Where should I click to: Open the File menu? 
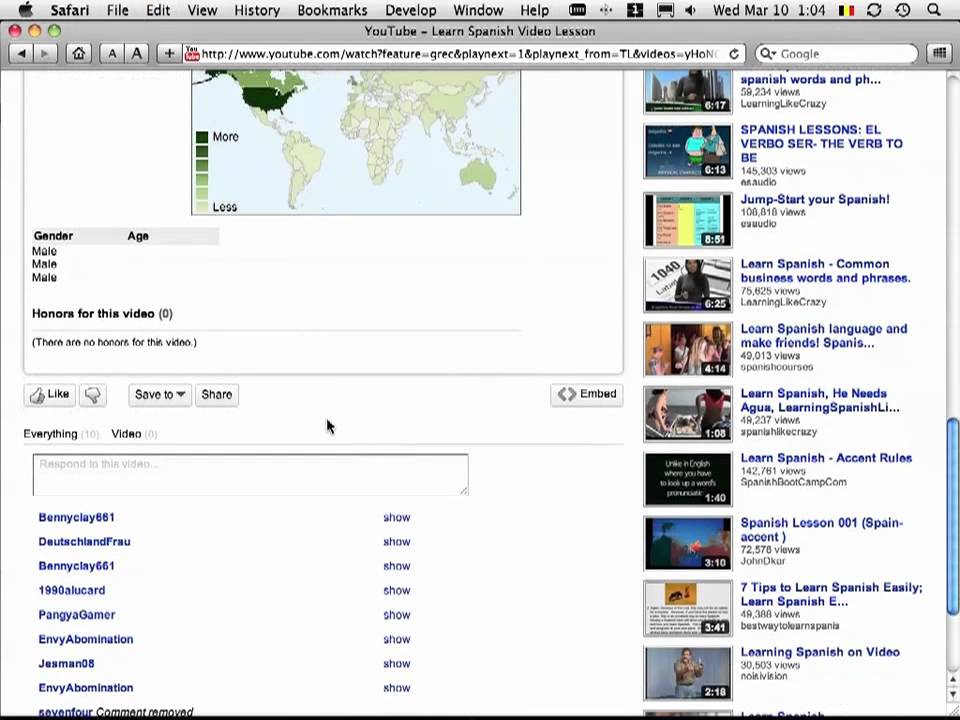pos(118,10)
